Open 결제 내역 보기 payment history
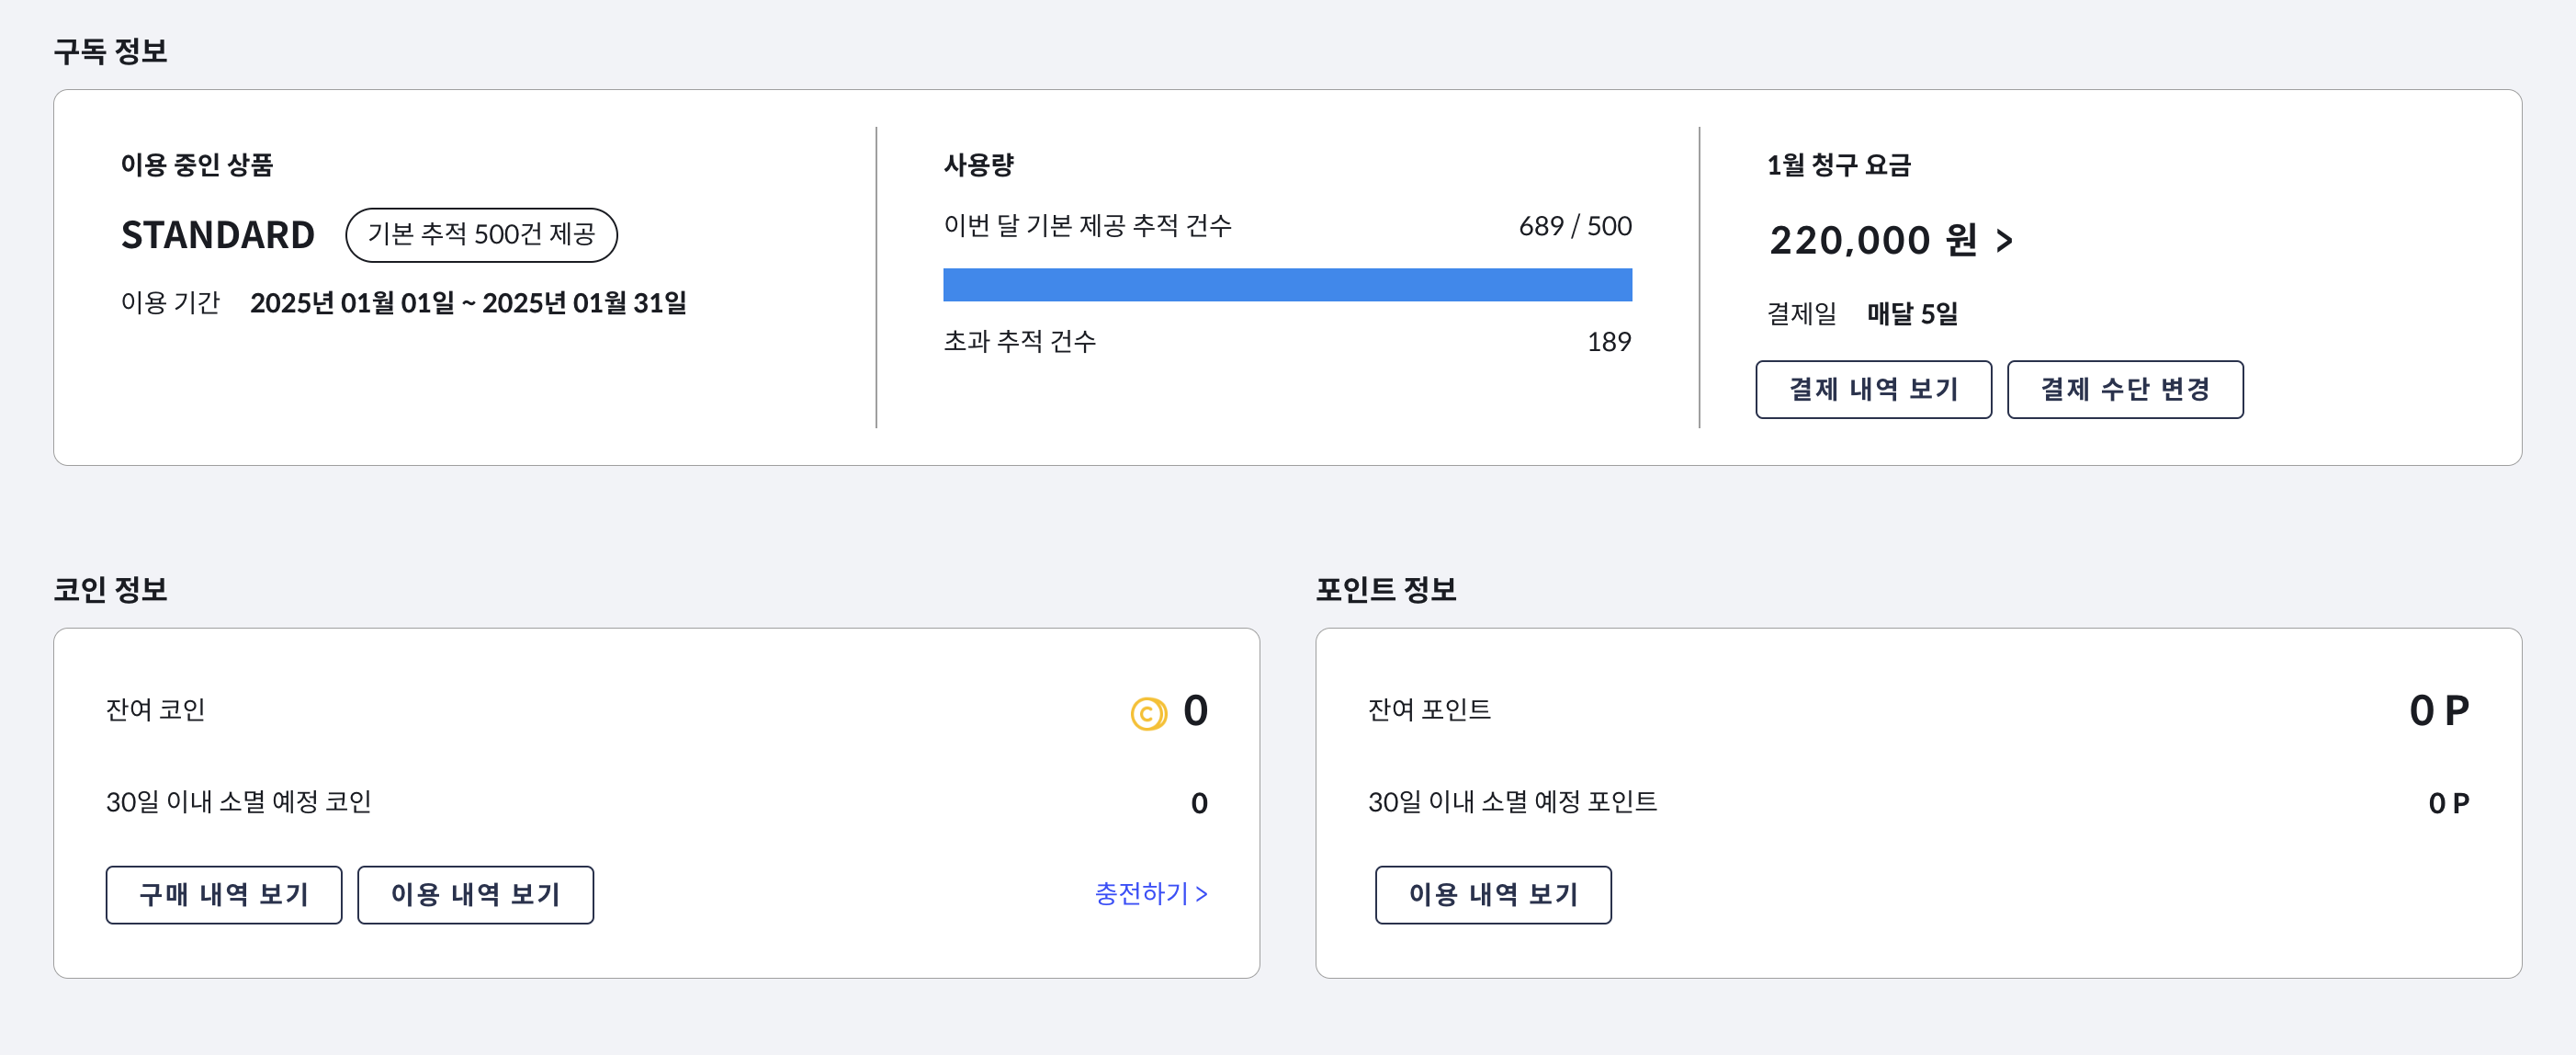Viewport: 2576px width, 1055px height. coord(1873,390)
